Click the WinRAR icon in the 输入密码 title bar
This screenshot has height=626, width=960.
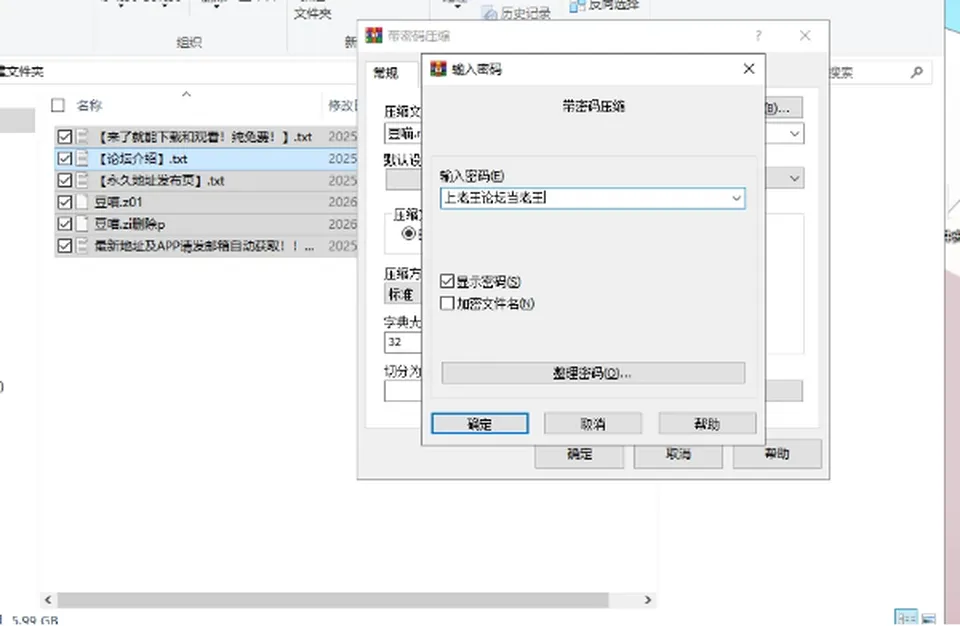pyautogui.click(x=438, y=69)
